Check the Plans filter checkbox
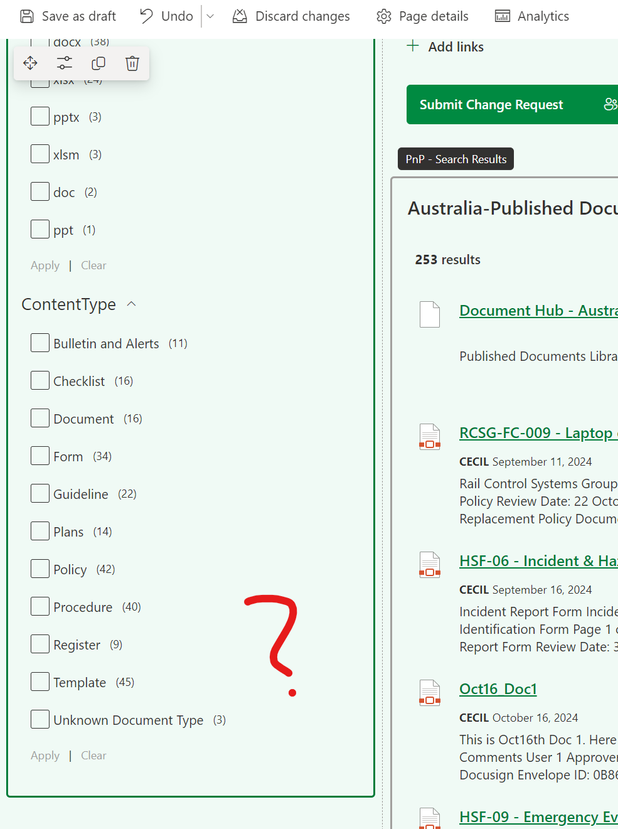 [40, 531]
